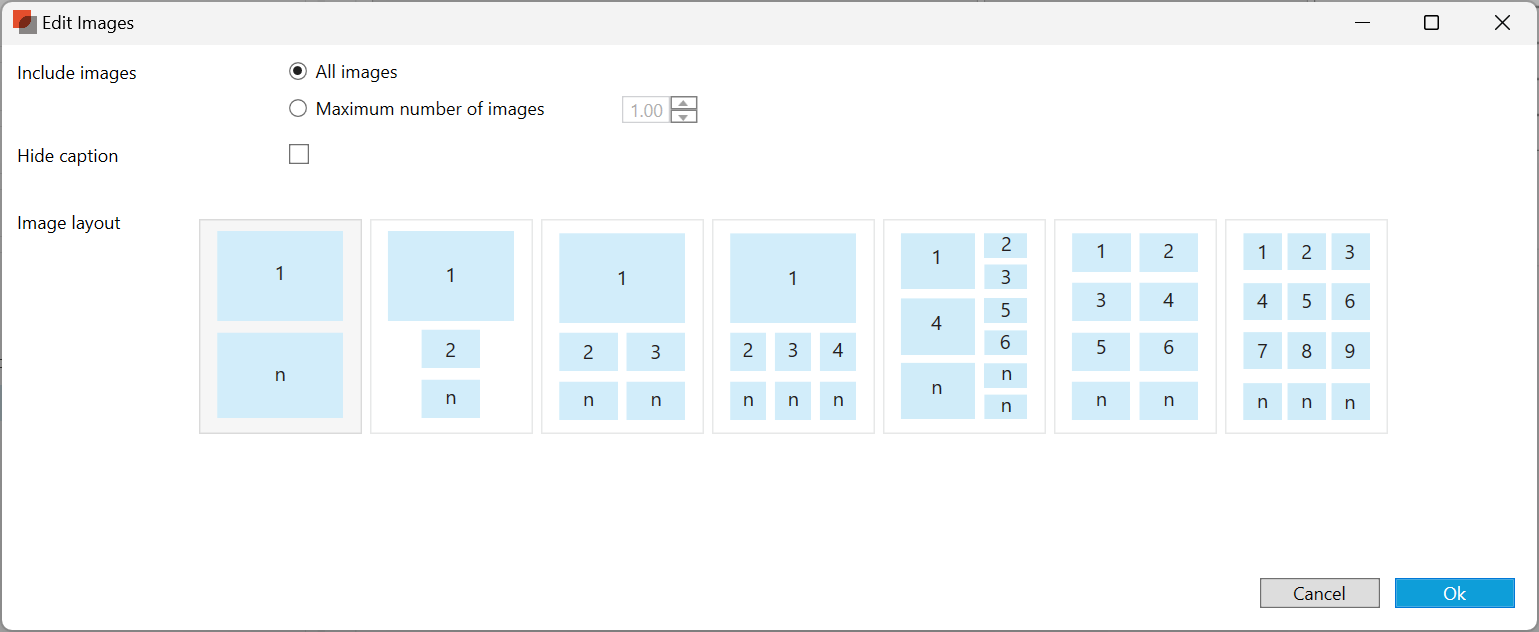Choose Maximum number of images option
Screen dimensions: 1539x632
pyautogui.click(x=298, y=109)
